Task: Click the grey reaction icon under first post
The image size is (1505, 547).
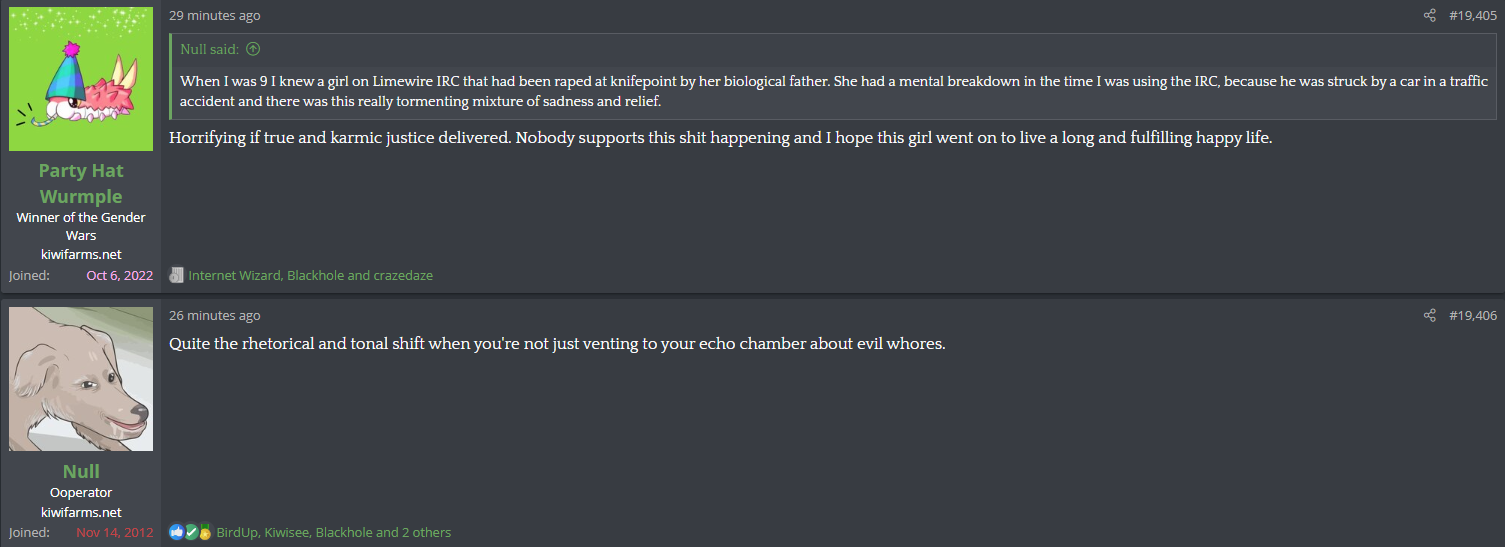Action: (177, 275)
